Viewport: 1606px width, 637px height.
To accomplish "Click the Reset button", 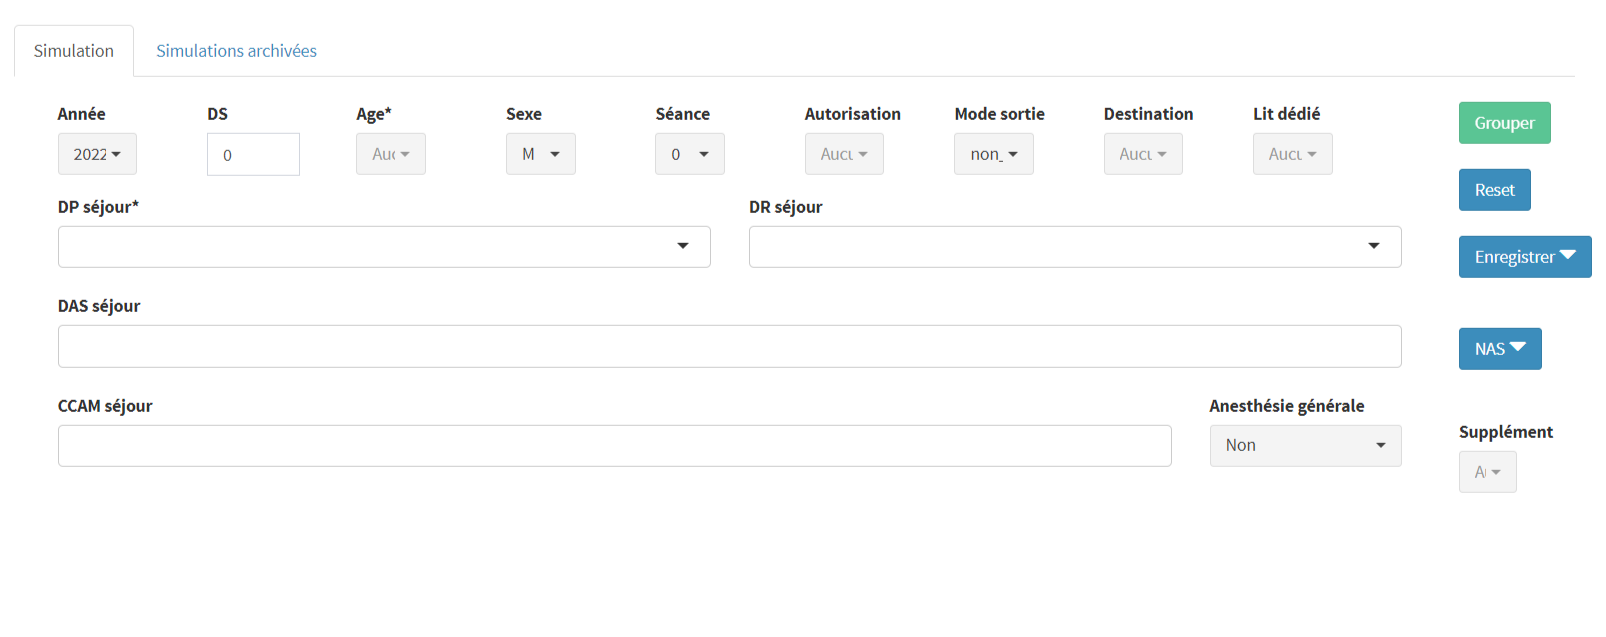I will click(1494, 190).
